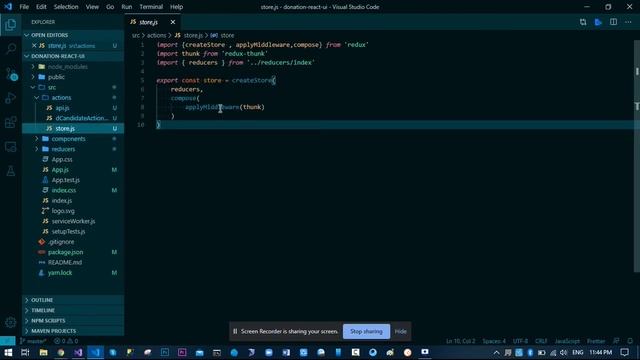The width and height of the screenshot is (640, 360).
Task: Open the File menu
Action: click(x=24, y=7)
